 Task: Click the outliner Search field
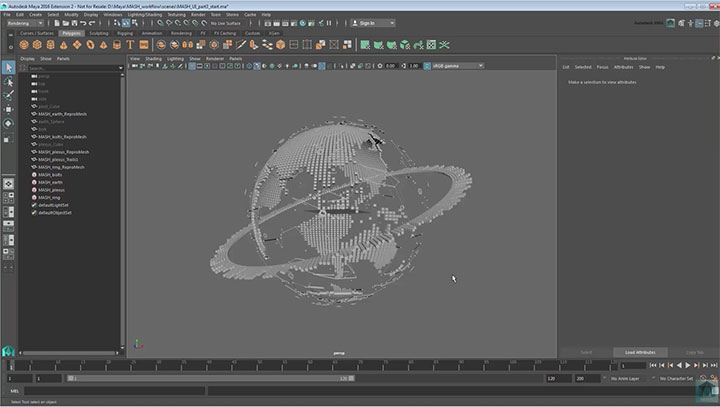tap(73, 68)
